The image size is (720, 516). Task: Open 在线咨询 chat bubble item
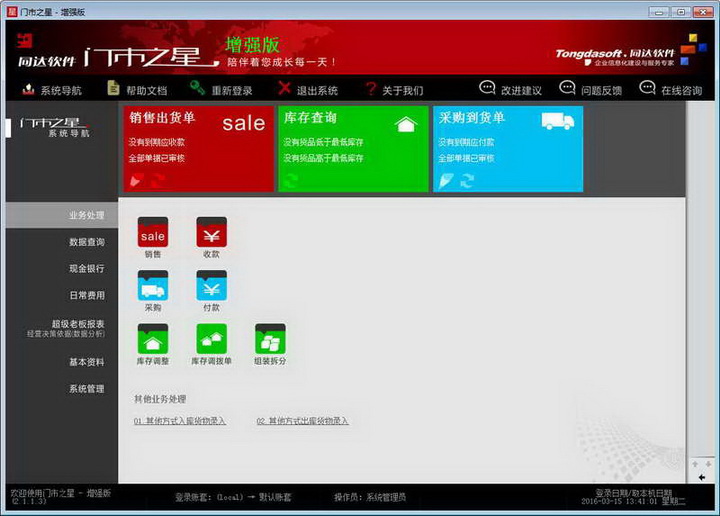pos(671,89)
